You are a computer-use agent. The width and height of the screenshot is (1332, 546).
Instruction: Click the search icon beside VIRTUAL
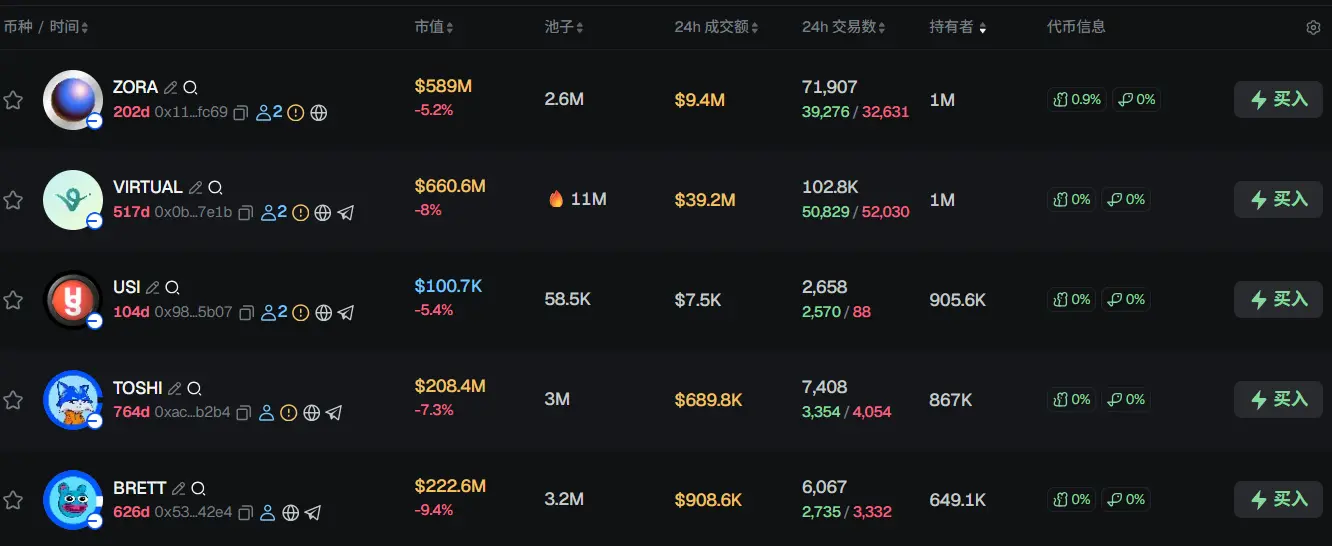(x=215, y=188)
